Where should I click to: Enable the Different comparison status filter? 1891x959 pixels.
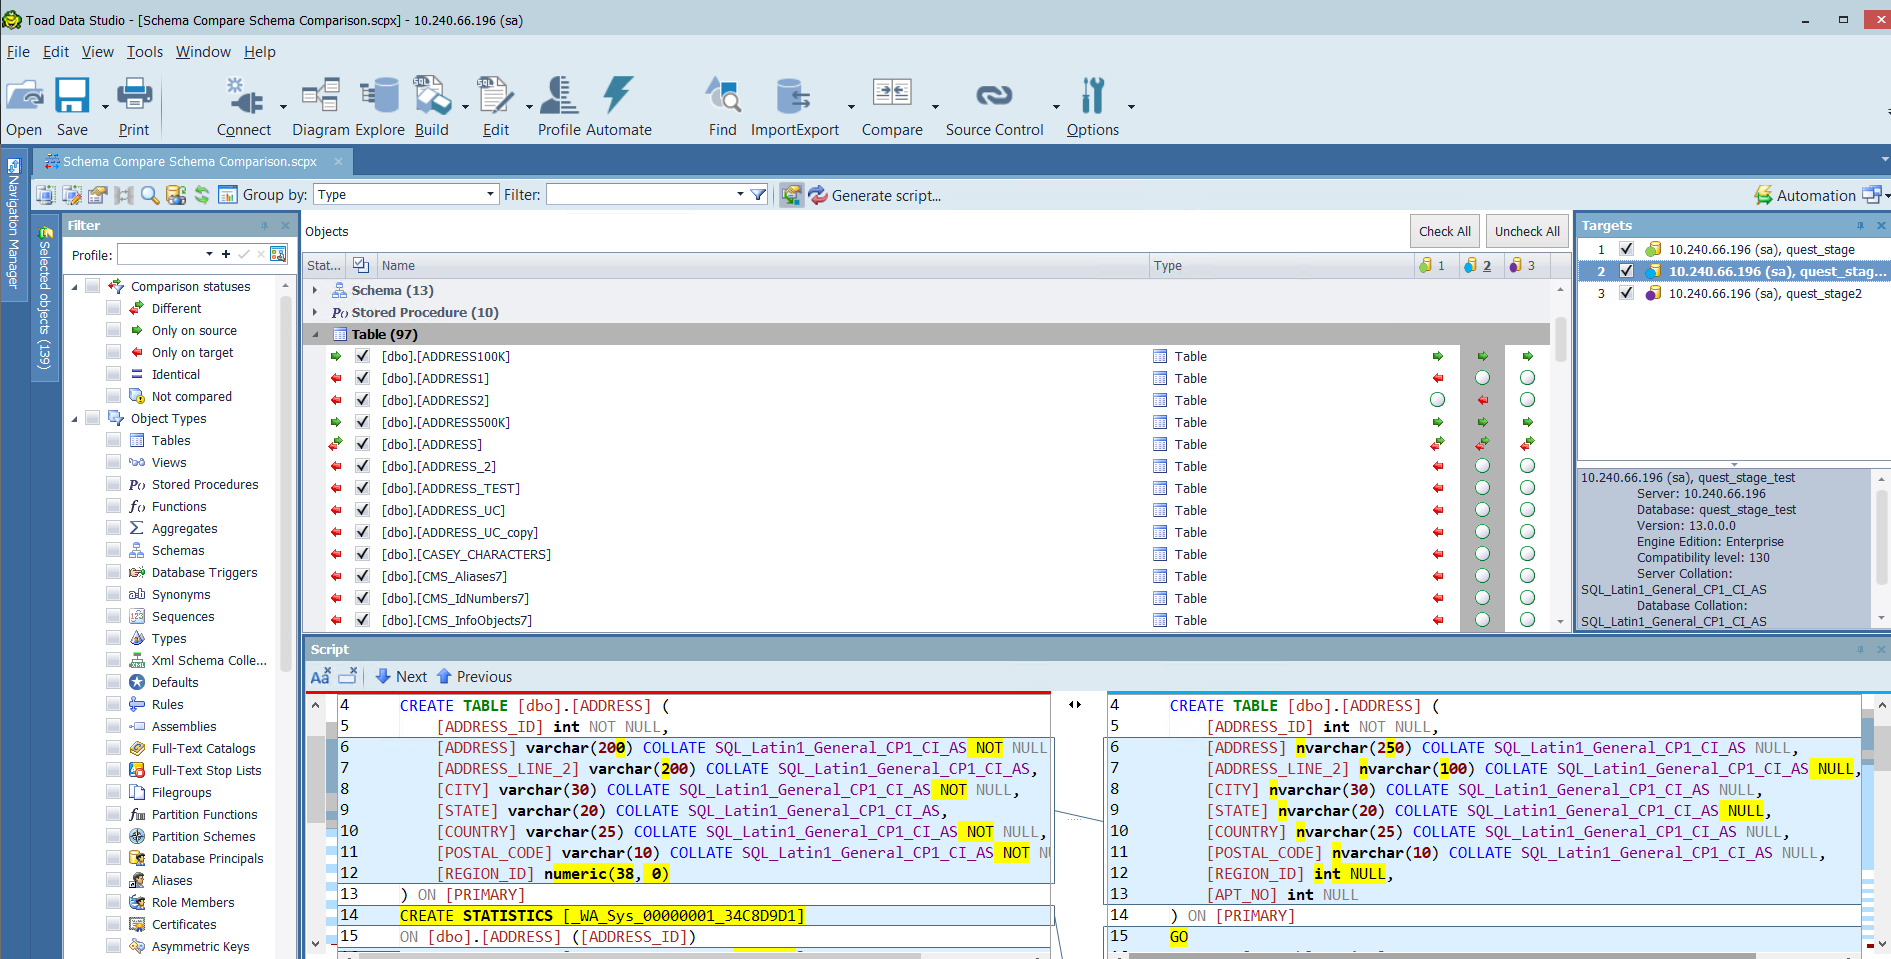pyautogui.click(x=113, y=308)
